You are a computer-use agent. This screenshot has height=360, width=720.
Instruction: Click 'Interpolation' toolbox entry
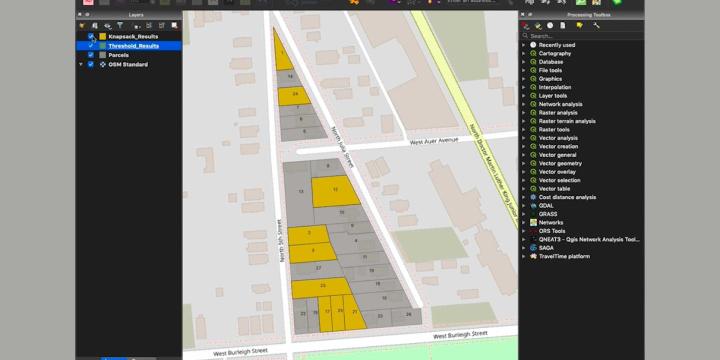point(555,87)
